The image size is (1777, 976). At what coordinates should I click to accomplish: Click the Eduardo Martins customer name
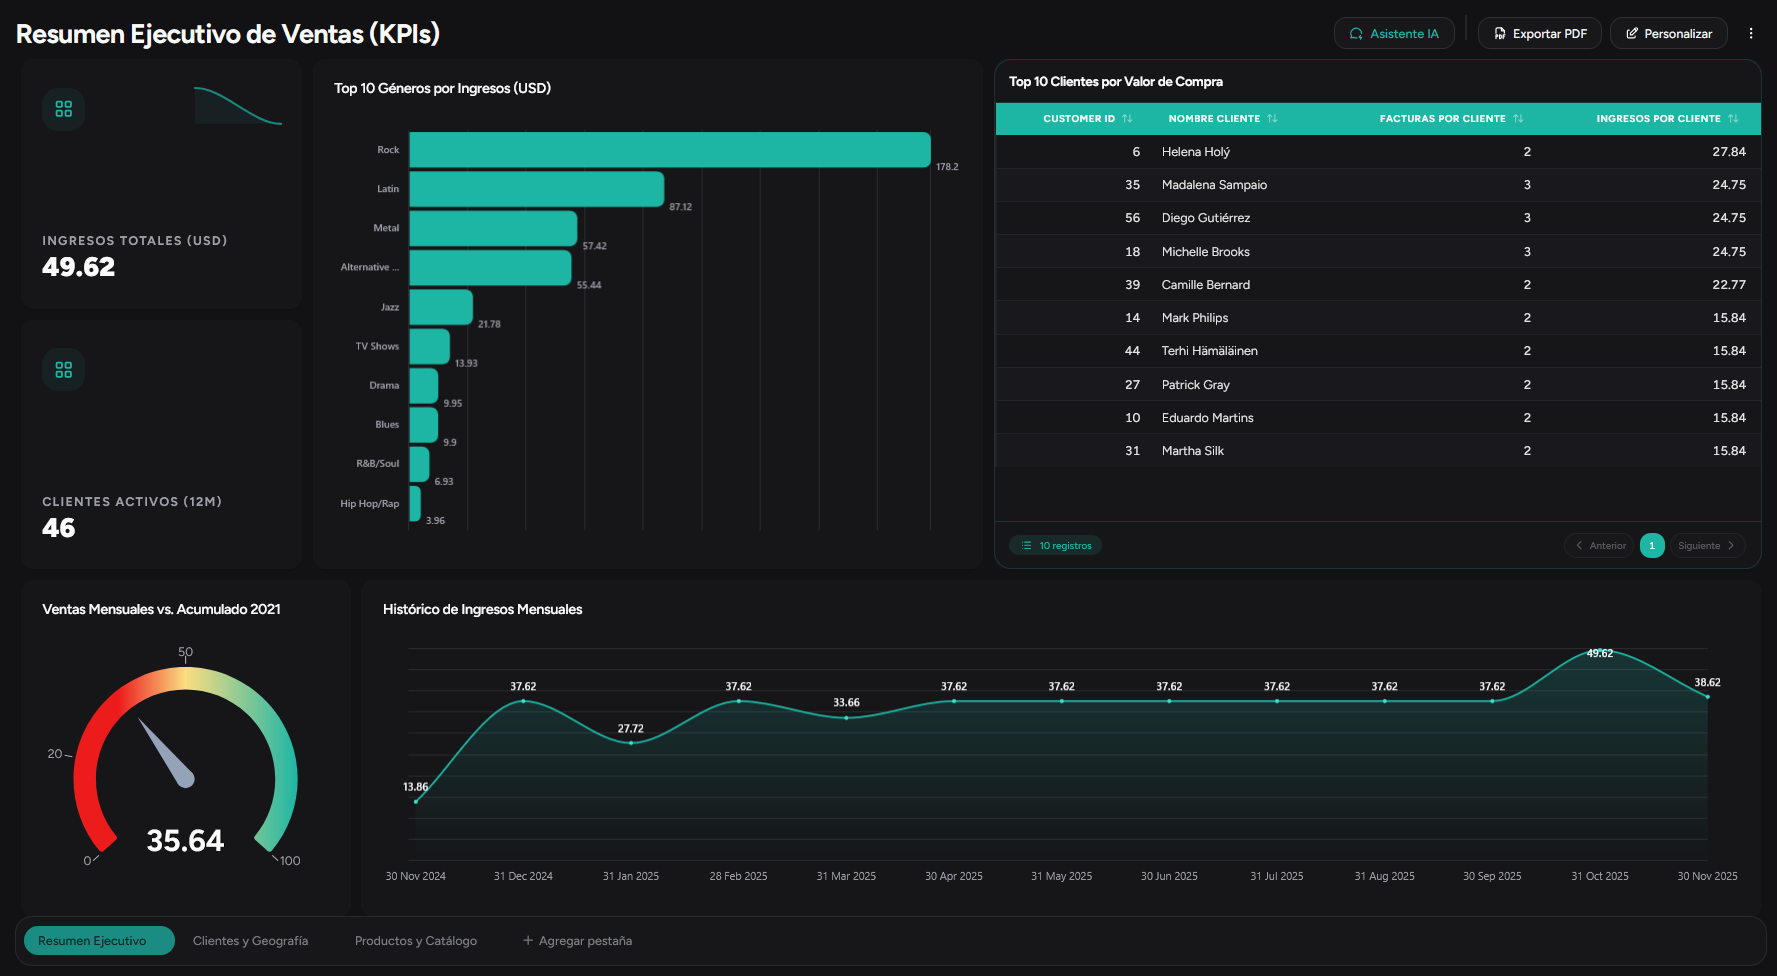pos(1208,418)
